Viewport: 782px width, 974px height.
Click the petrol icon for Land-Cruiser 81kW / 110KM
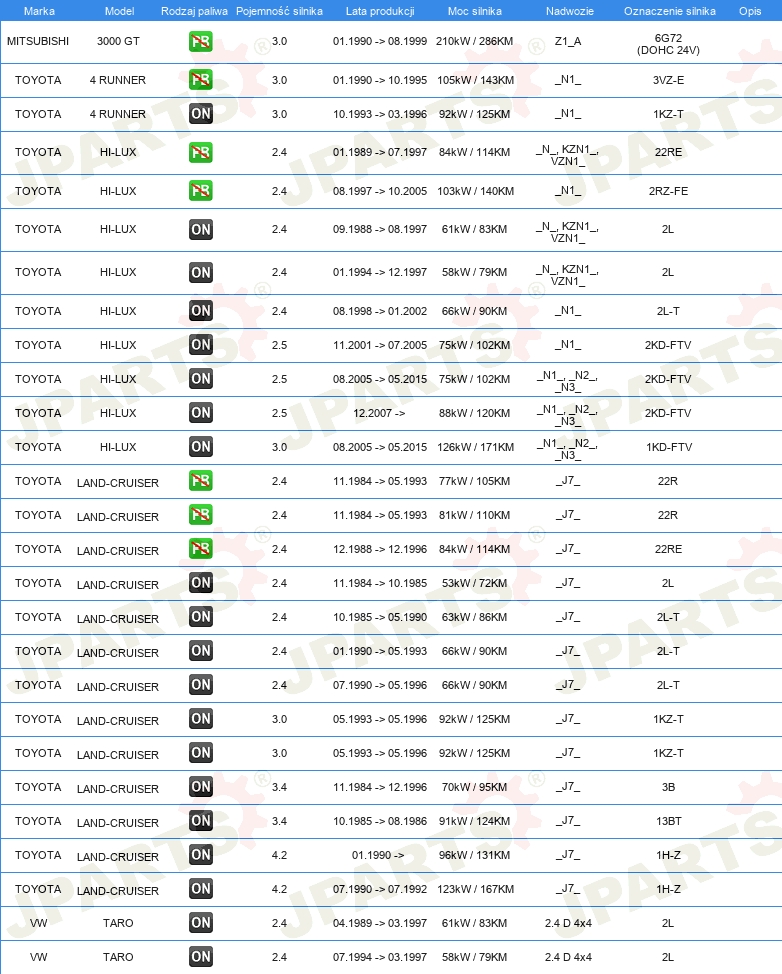click(x=201, y=515)
